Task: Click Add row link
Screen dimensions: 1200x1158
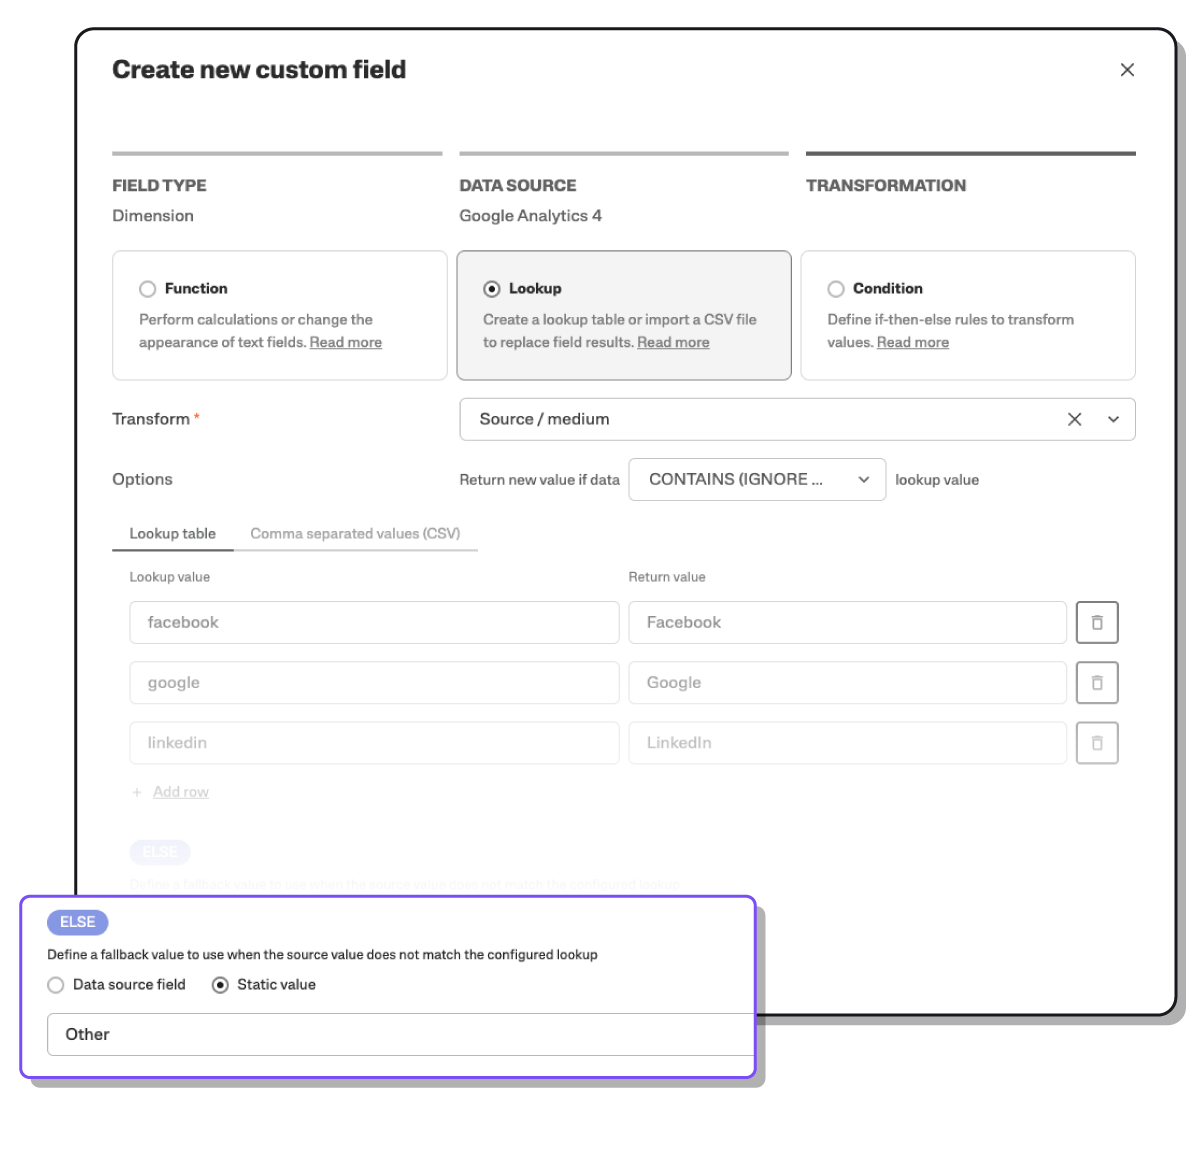Action: tap(180, 792)
